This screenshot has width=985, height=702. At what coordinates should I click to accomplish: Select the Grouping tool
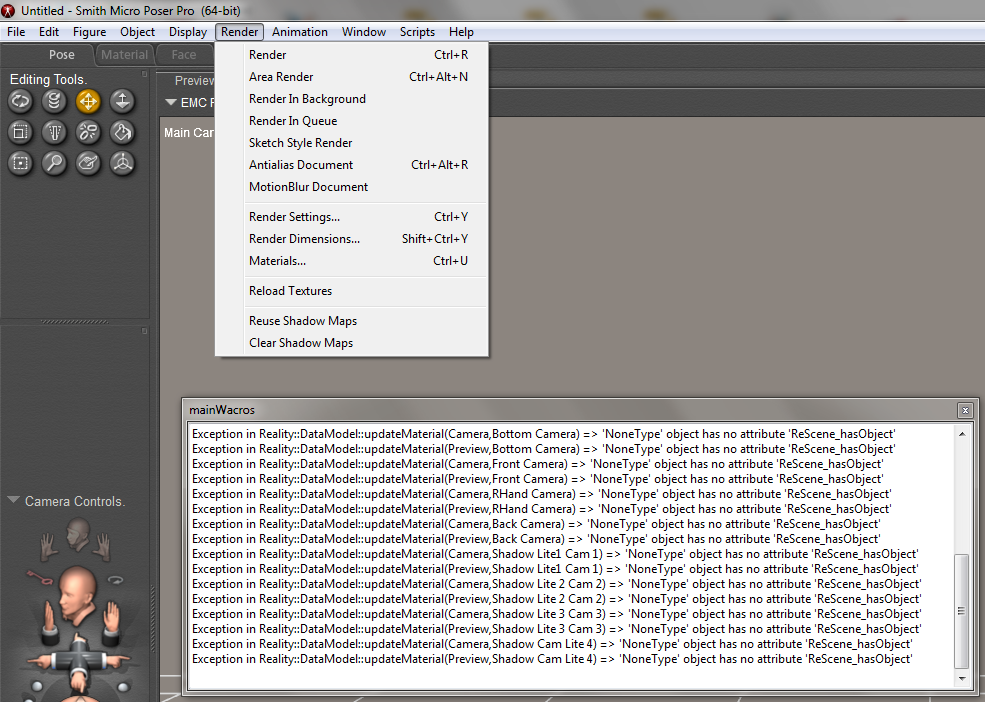click(20, 163)
